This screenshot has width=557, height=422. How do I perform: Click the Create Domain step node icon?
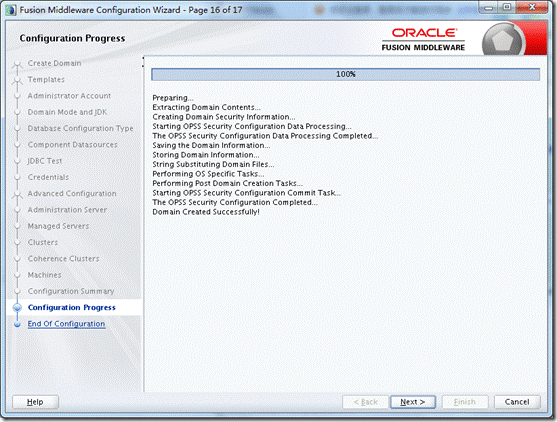17,64
